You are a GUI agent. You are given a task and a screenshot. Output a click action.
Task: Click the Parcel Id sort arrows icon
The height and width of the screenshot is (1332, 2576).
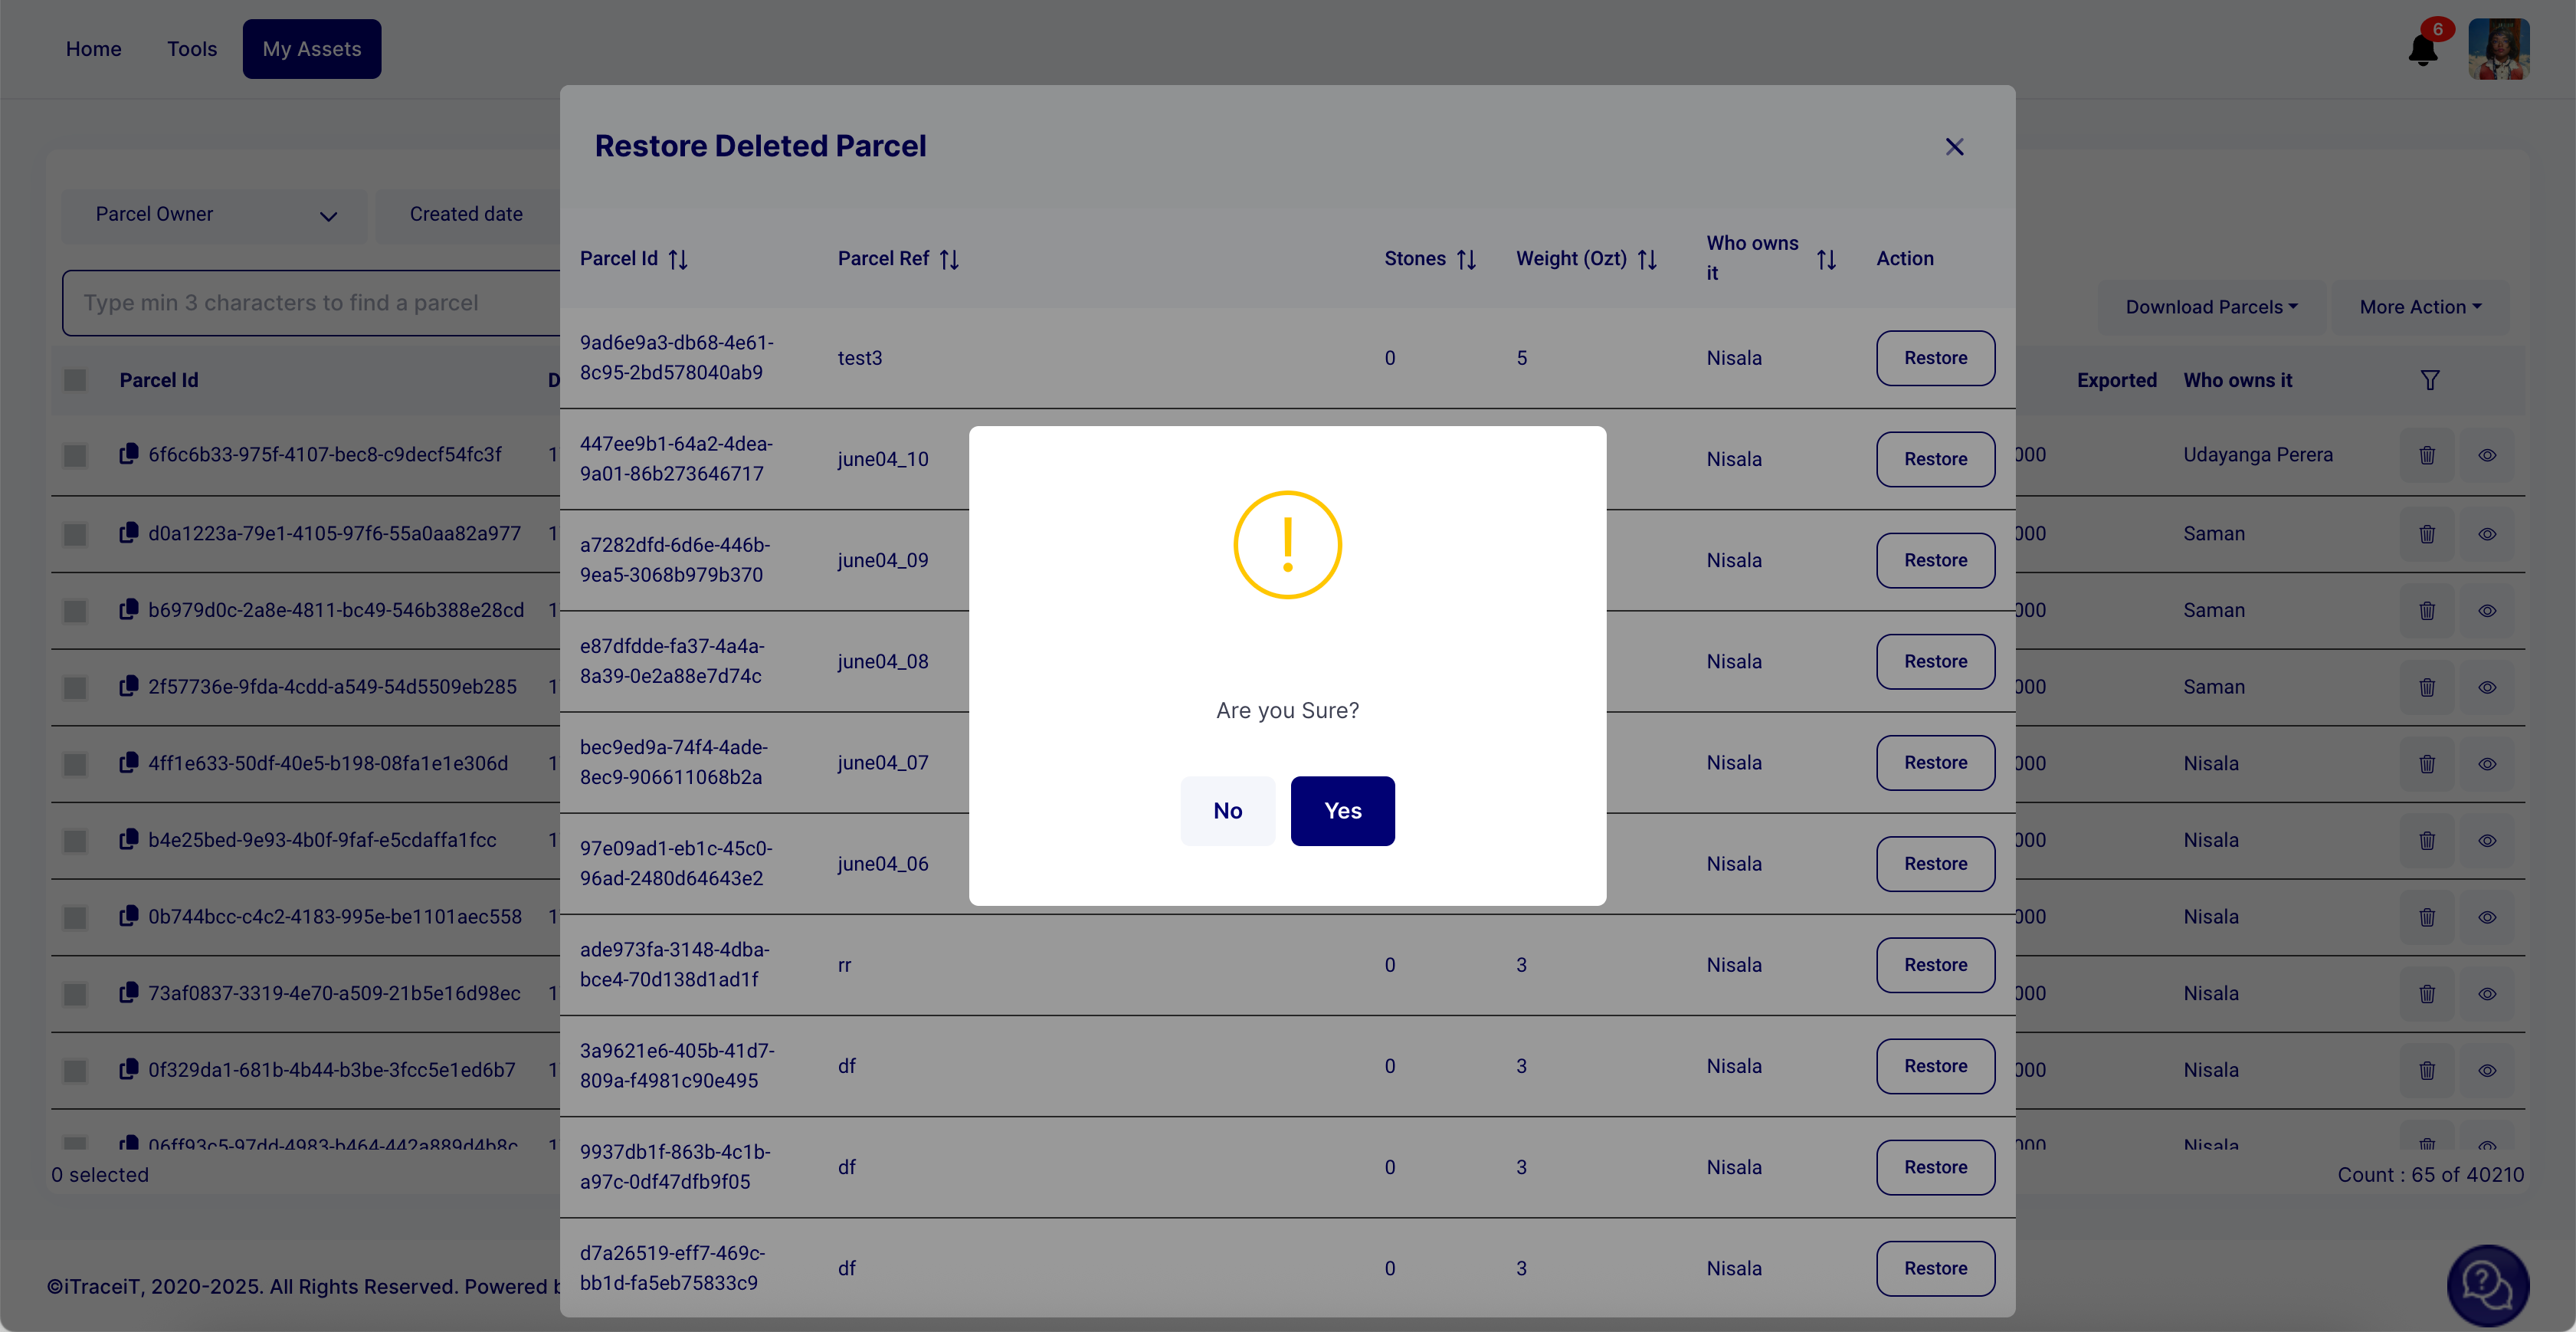[x=678, y=260]
